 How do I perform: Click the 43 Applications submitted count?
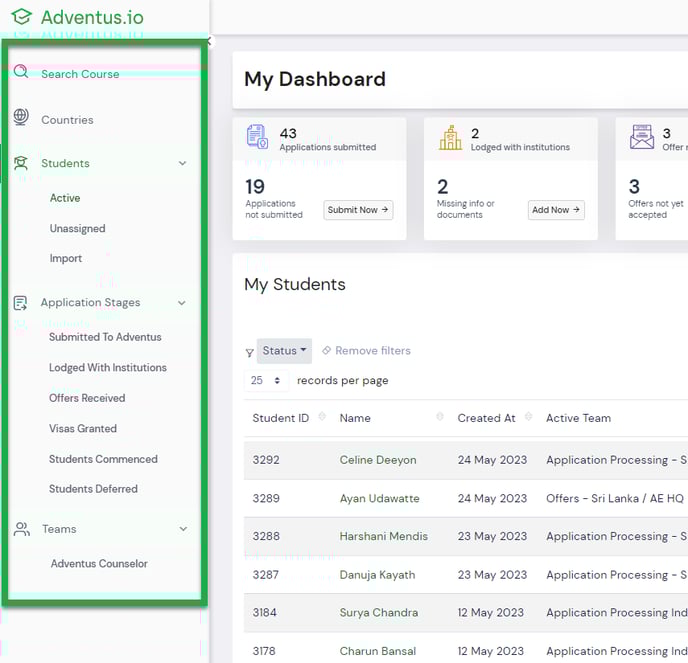[288, 133]
